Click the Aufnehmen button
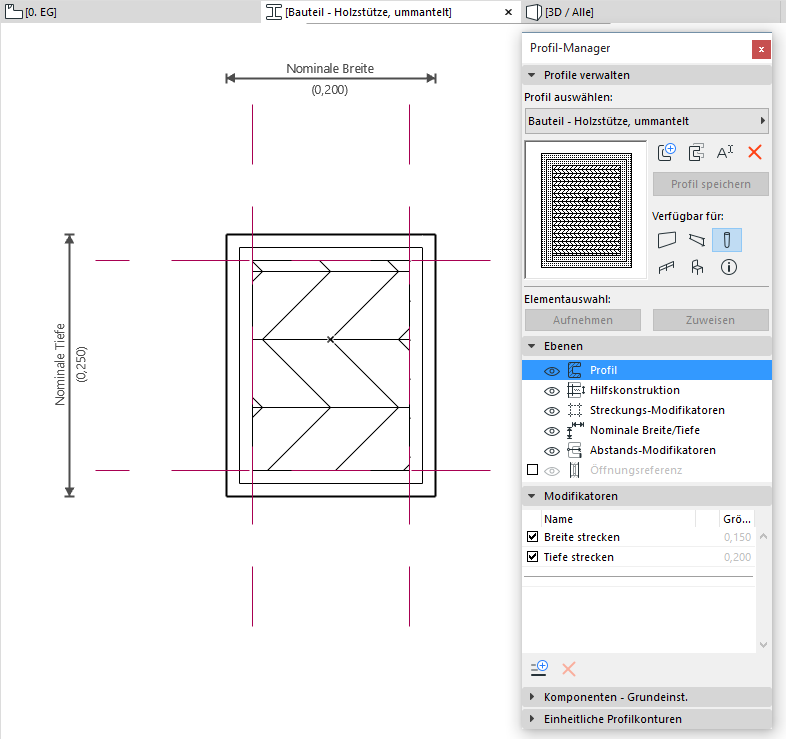The height and width of the screenshot is (739, 786). tap(583, 320)
